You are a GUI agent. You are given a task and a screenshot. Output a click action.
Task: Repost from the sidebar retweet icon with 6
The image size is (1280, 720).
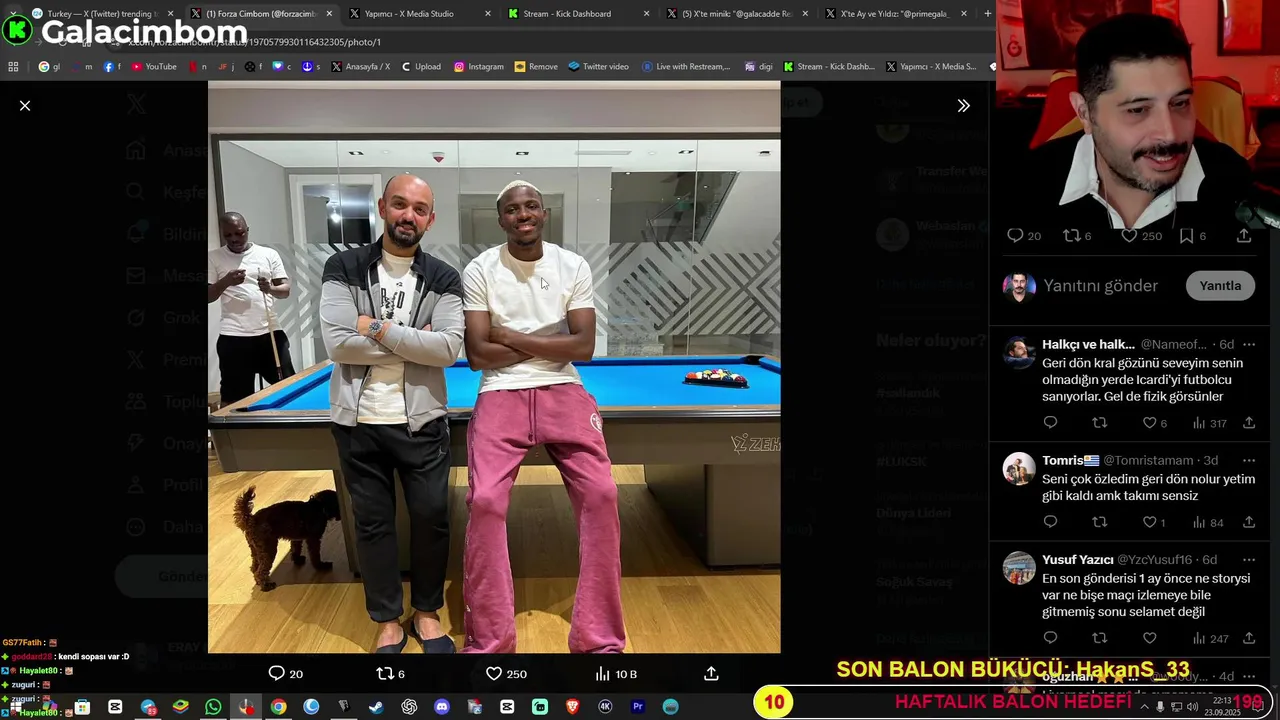(x=1071, y=236)
